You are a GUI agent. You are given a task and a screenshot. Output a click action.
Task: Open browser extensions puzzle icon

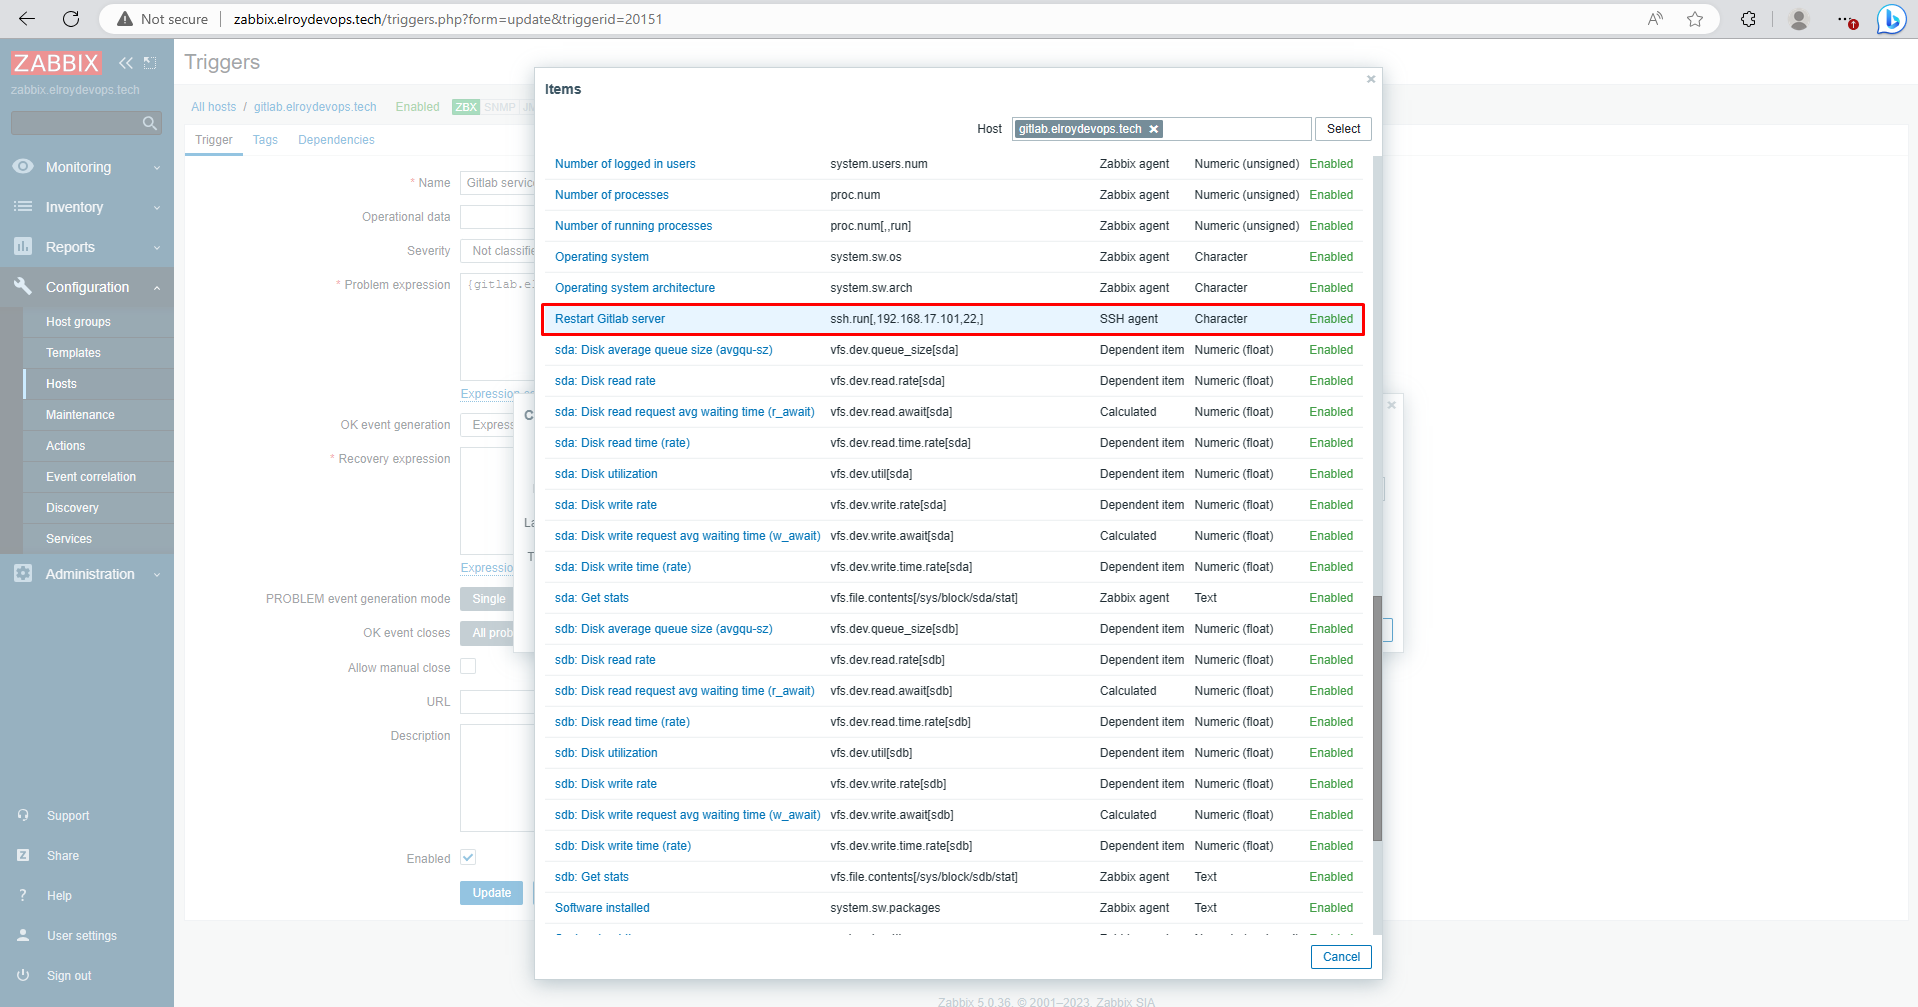click(x=1748, y=19)
